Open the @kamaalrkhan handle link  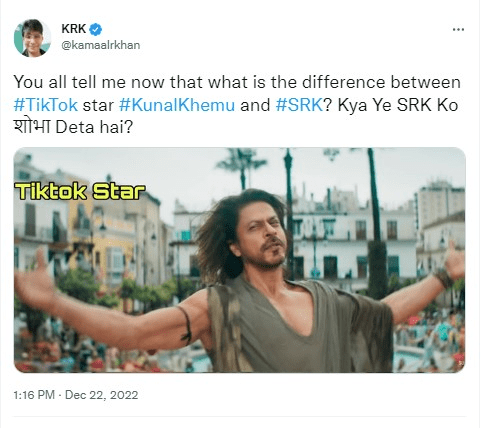101,45
